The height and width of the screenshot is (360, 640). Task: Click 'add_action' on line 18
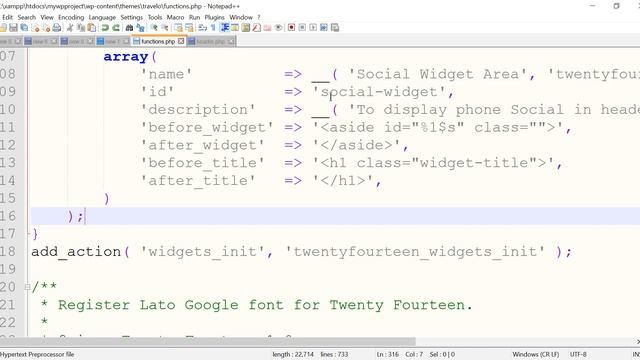(x=76, y=251)
